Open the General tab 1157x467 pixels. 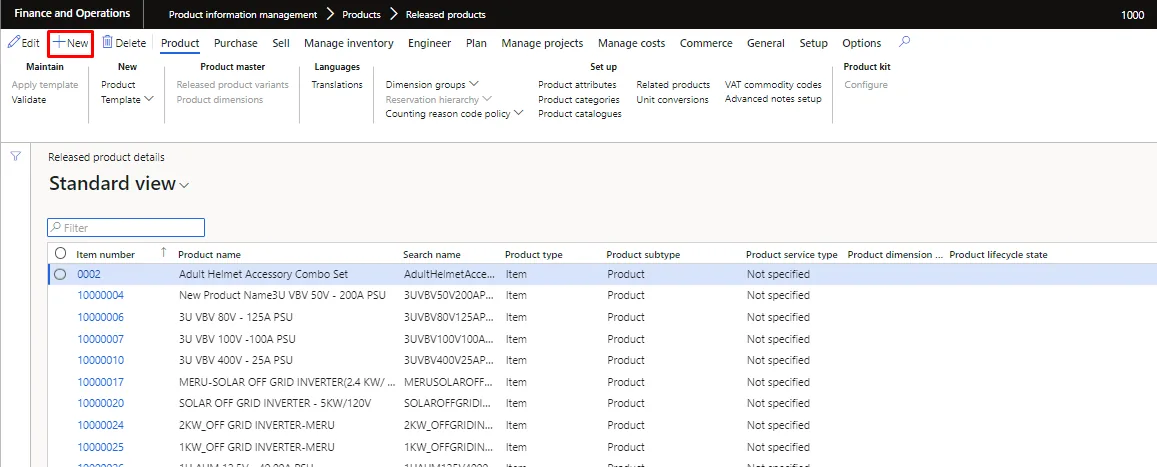click(x=766, y=43)
